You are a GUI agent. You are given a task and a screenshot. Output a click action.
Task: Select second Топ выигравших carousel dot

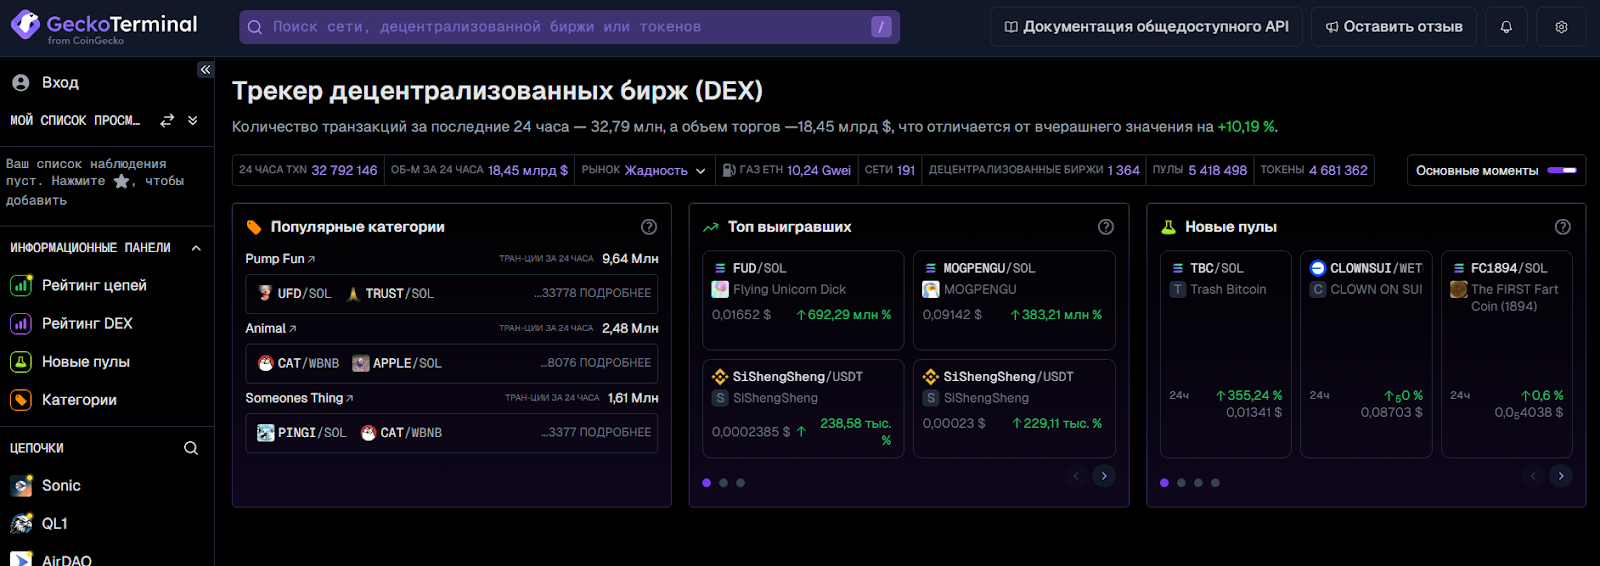coord(724,483)
